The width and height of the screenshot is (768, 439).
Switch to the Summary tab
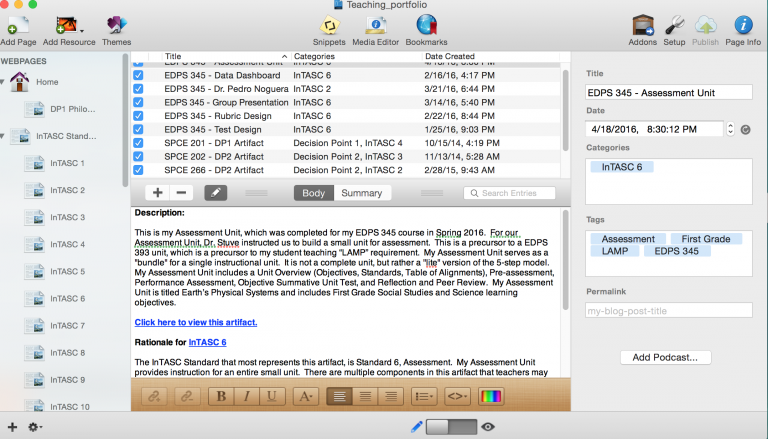pyautogui.click(x=361, y=193)
